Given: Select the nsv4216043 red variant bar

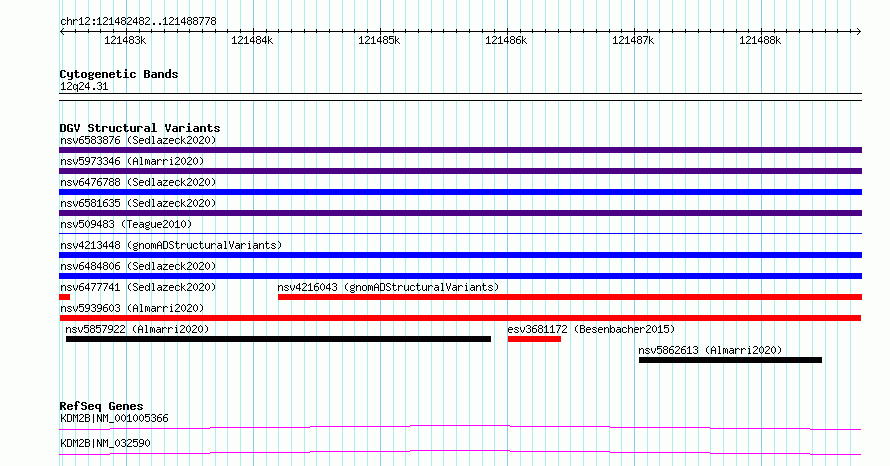Looking at the screenshot, I should [x=570, y=297].
